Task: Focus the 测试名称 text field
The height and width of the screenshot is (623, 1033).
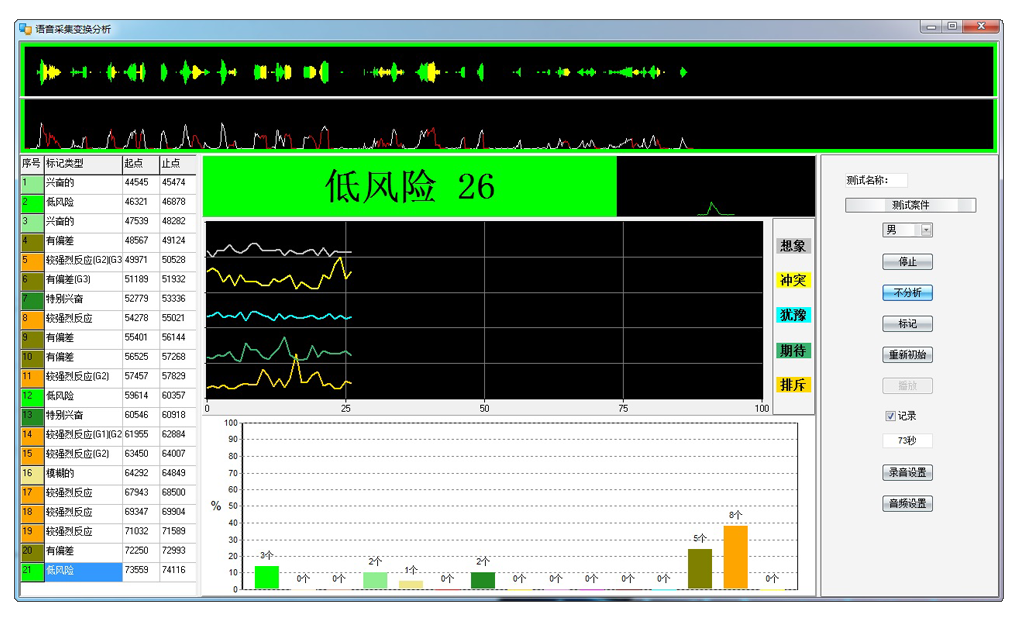Action: pyautogui.click(x=895, y=181)
